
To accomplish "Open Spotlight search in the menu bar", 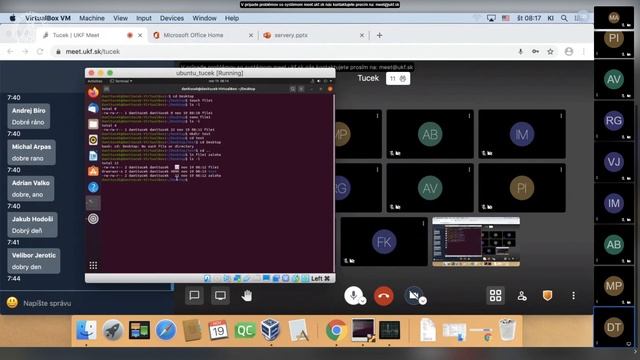I will (x=564, y=18).
